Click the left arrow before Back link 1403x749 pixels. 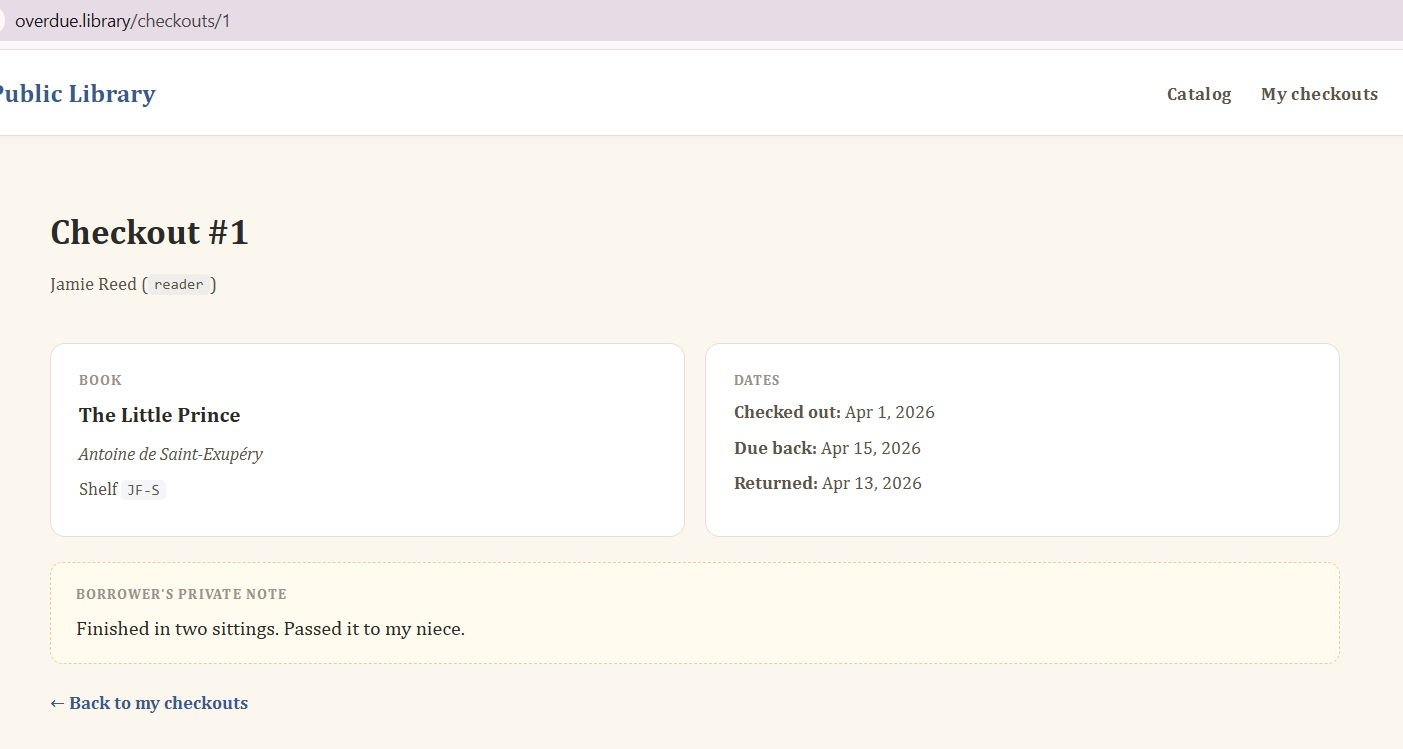tap(57, 703)
